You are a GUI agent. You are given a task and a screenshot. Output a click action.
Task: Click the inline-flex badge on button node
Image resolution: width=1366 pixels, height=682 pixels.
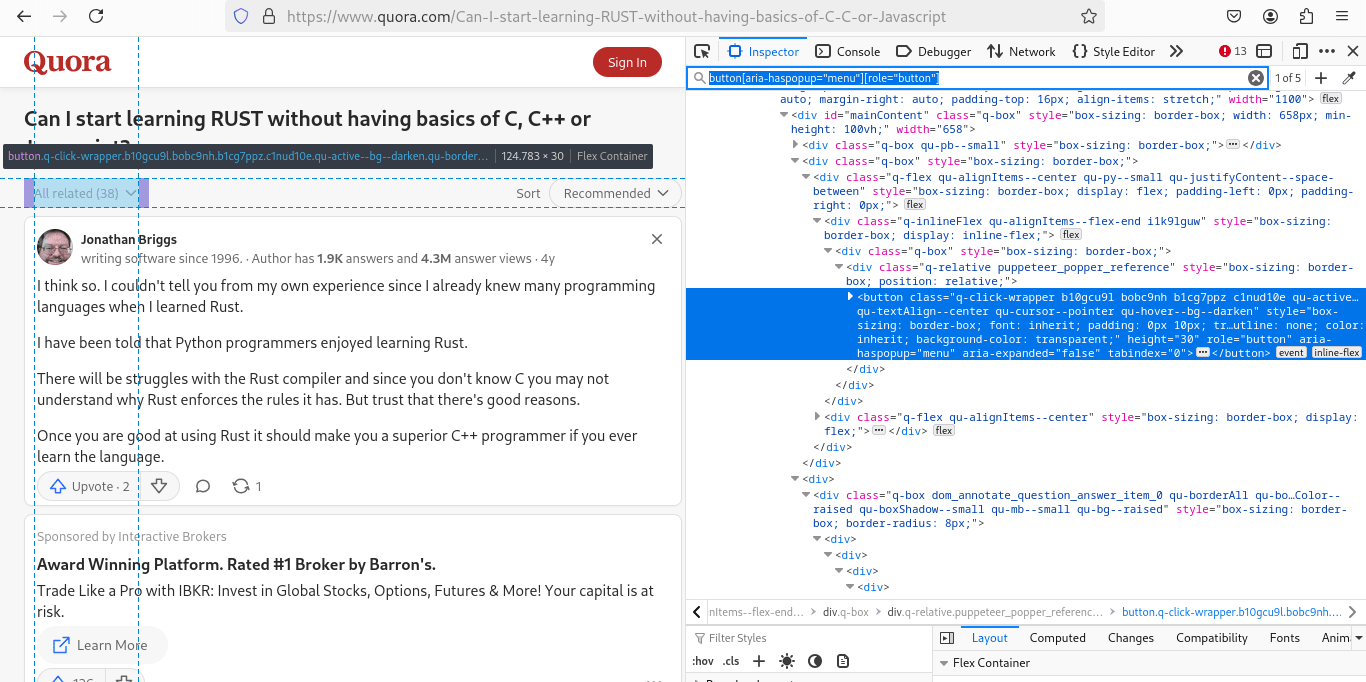click(1336, 352)
